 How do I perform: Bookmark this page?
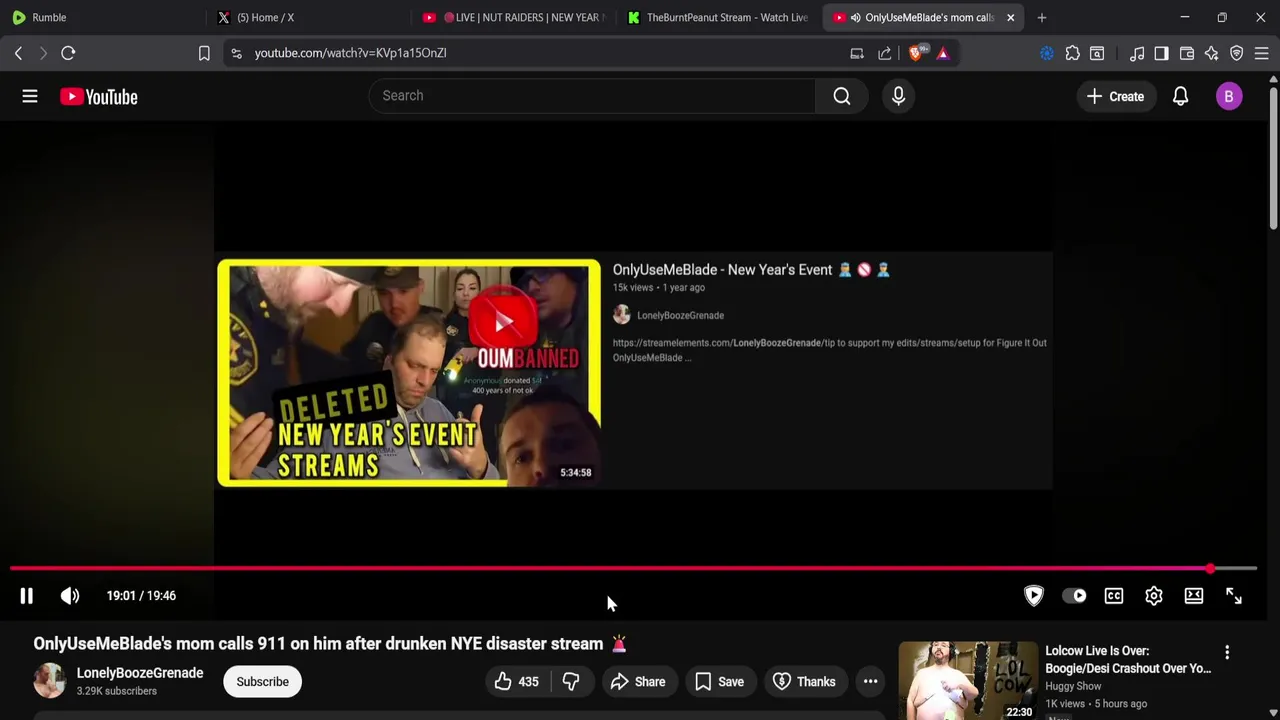click(x=204, y=53)
